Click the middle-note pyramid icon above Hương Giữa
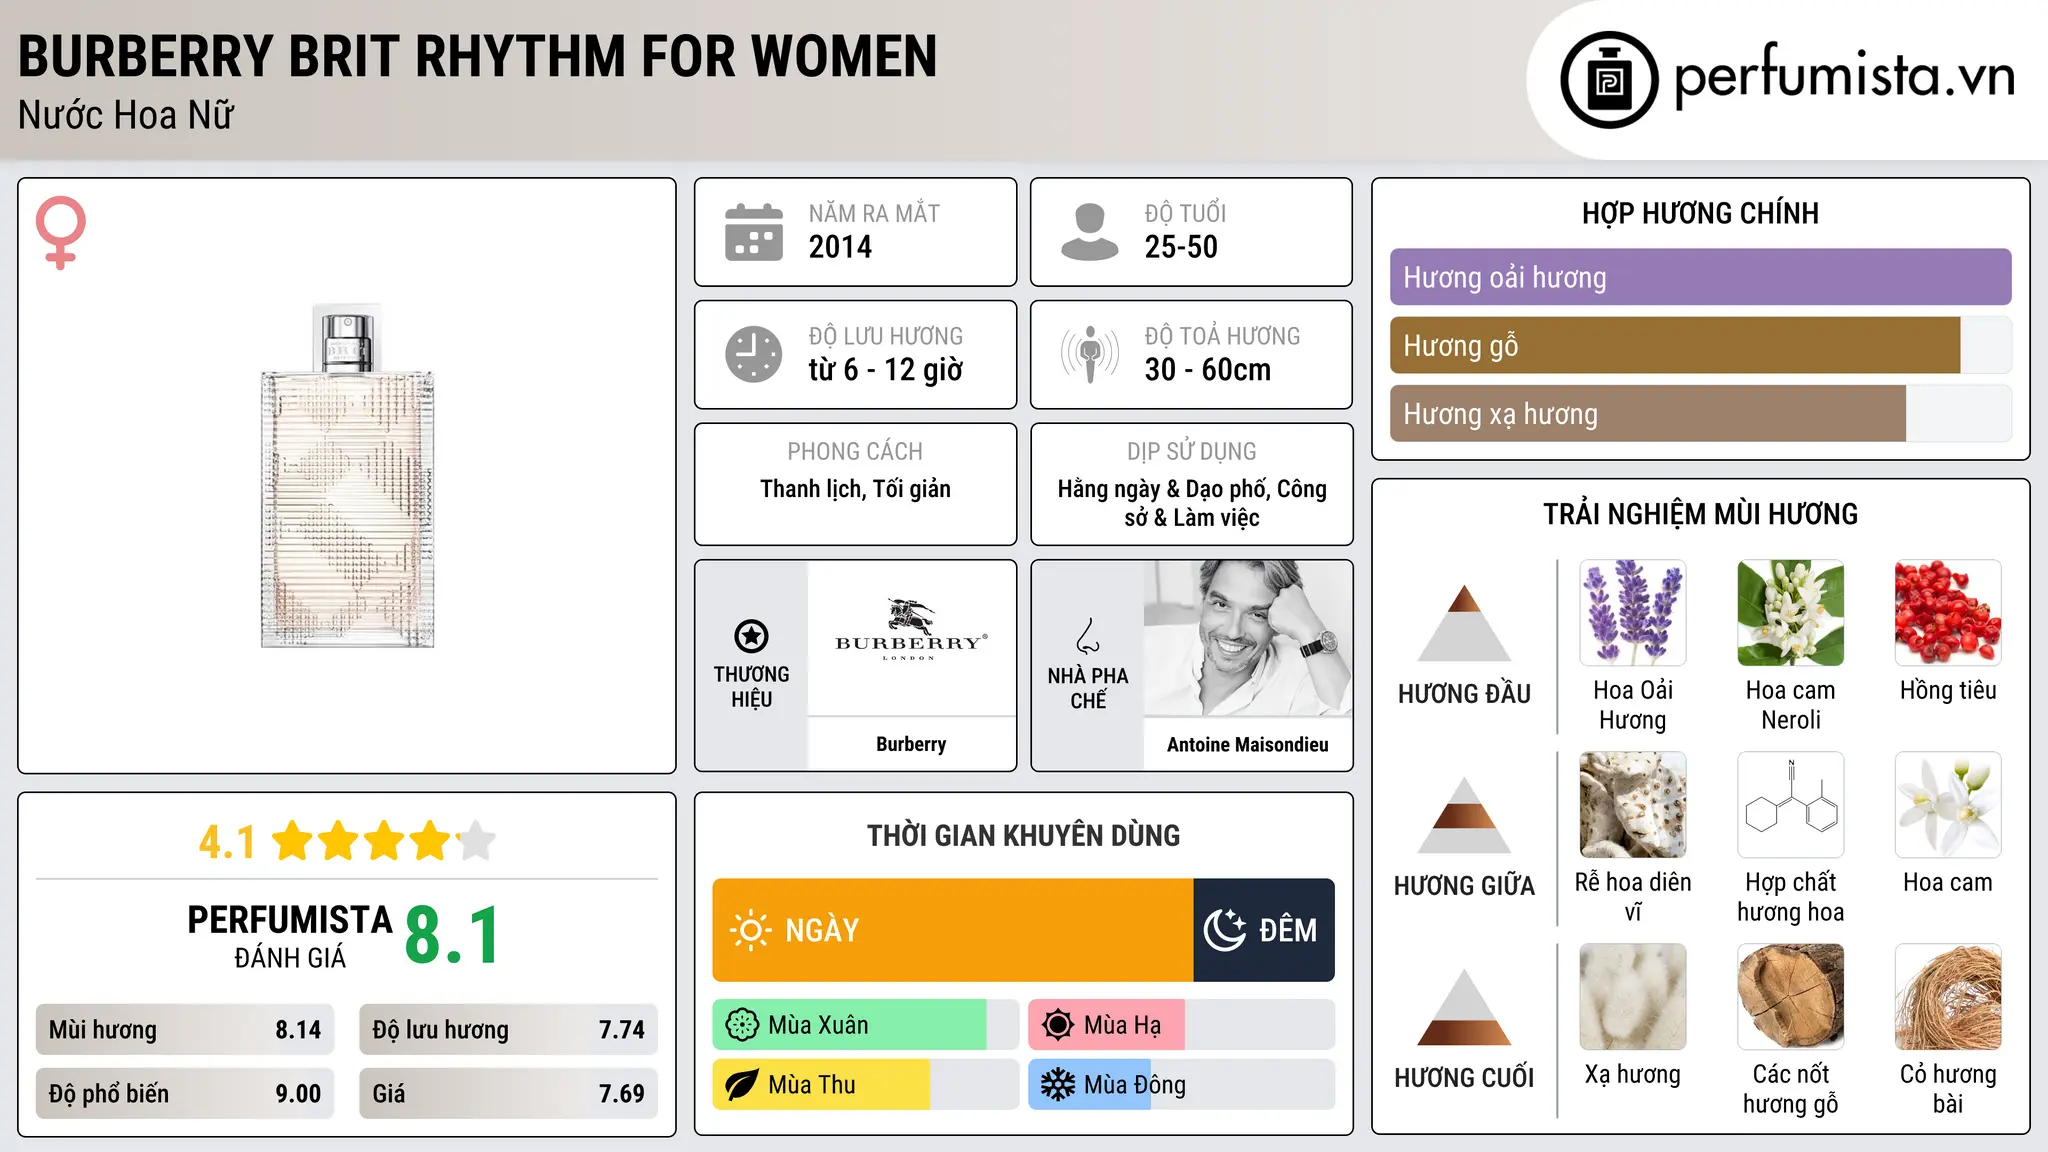This screenshot has height=1152, width=2048. 1464,815
